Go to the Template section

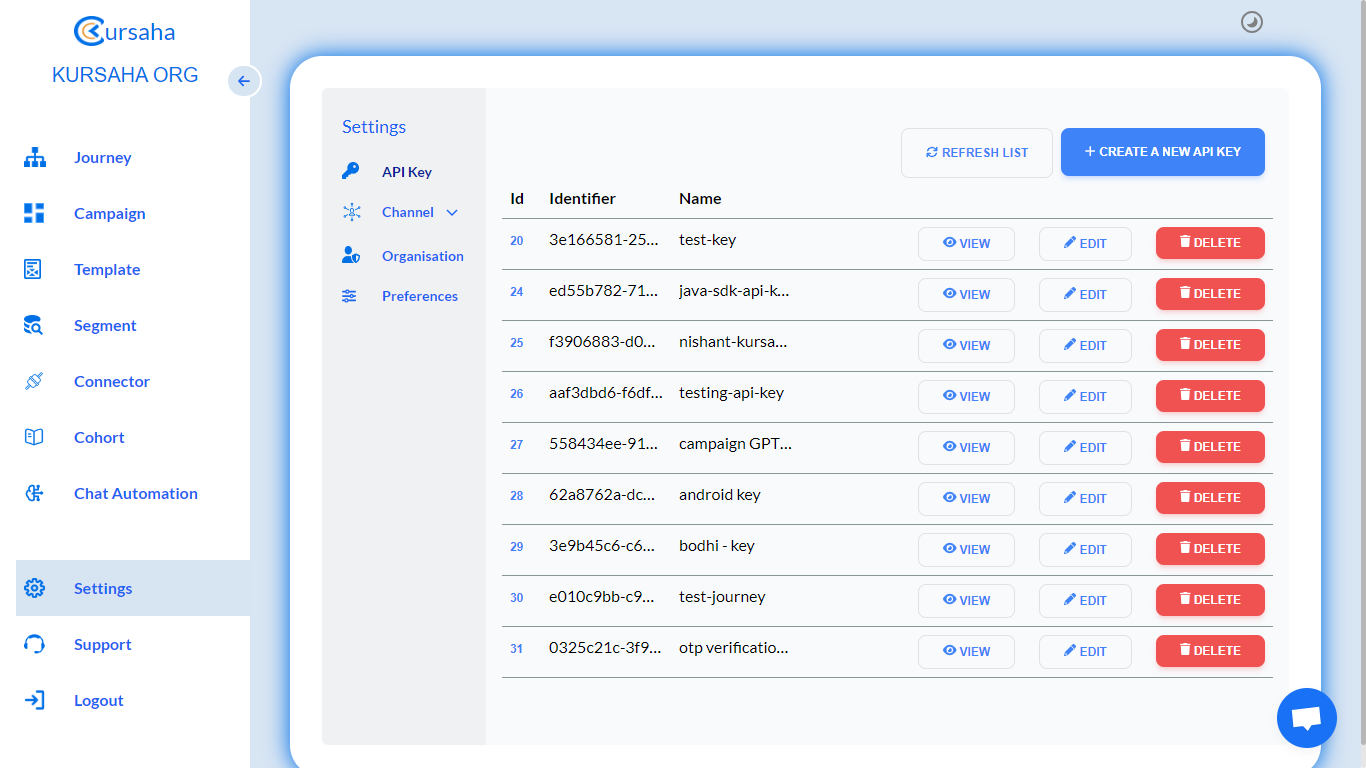tap(107, 269)
